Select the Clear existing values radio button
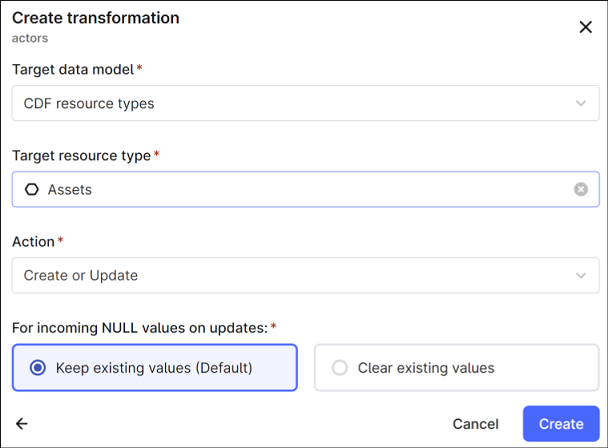 339,368
